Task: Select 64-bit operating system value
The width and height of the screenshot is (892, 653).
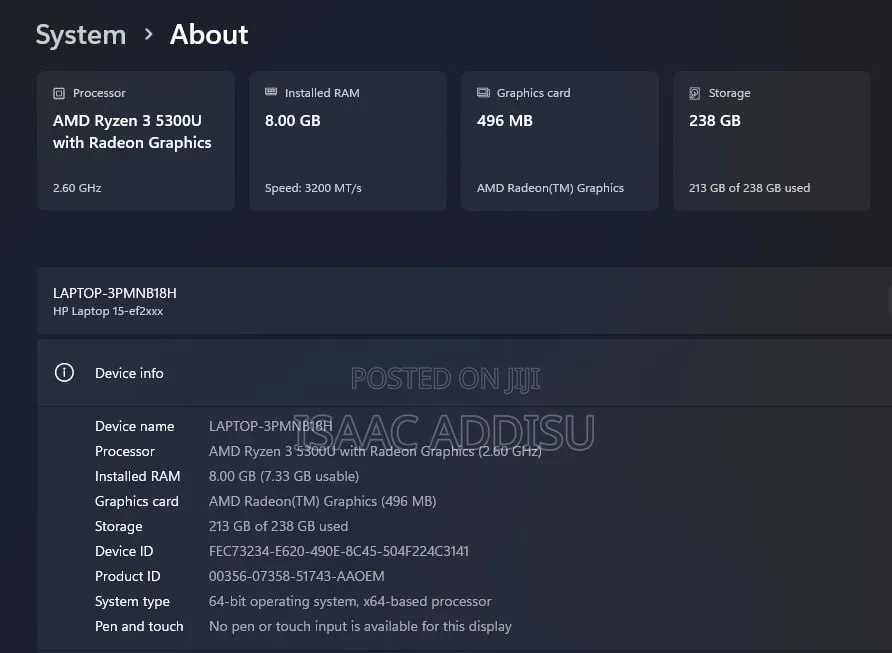Action: coord(350,601)
